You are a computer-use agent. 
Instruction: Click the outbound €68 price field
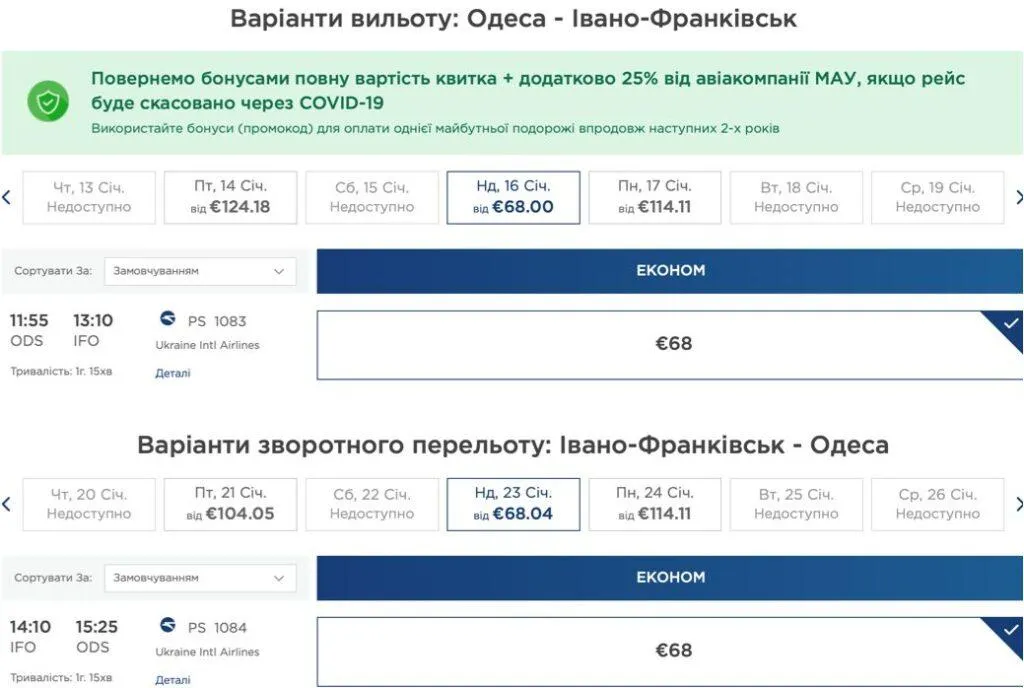coord(670,344)
